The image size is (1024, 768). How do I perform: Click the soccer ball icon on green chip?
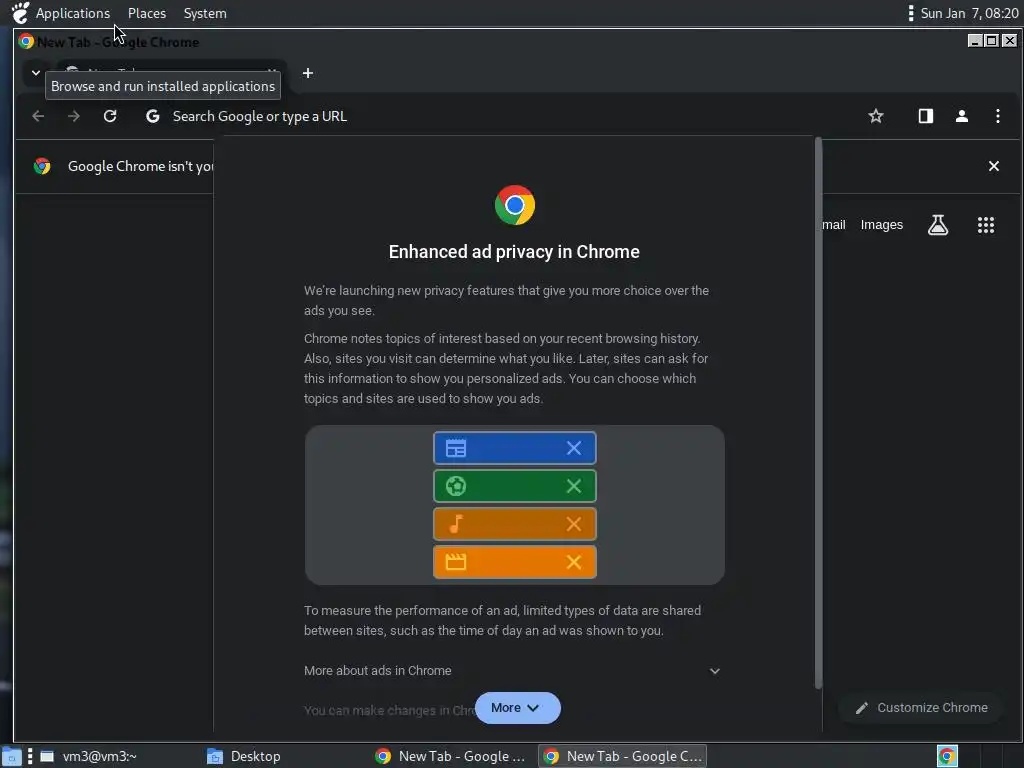tap(456, 486)
